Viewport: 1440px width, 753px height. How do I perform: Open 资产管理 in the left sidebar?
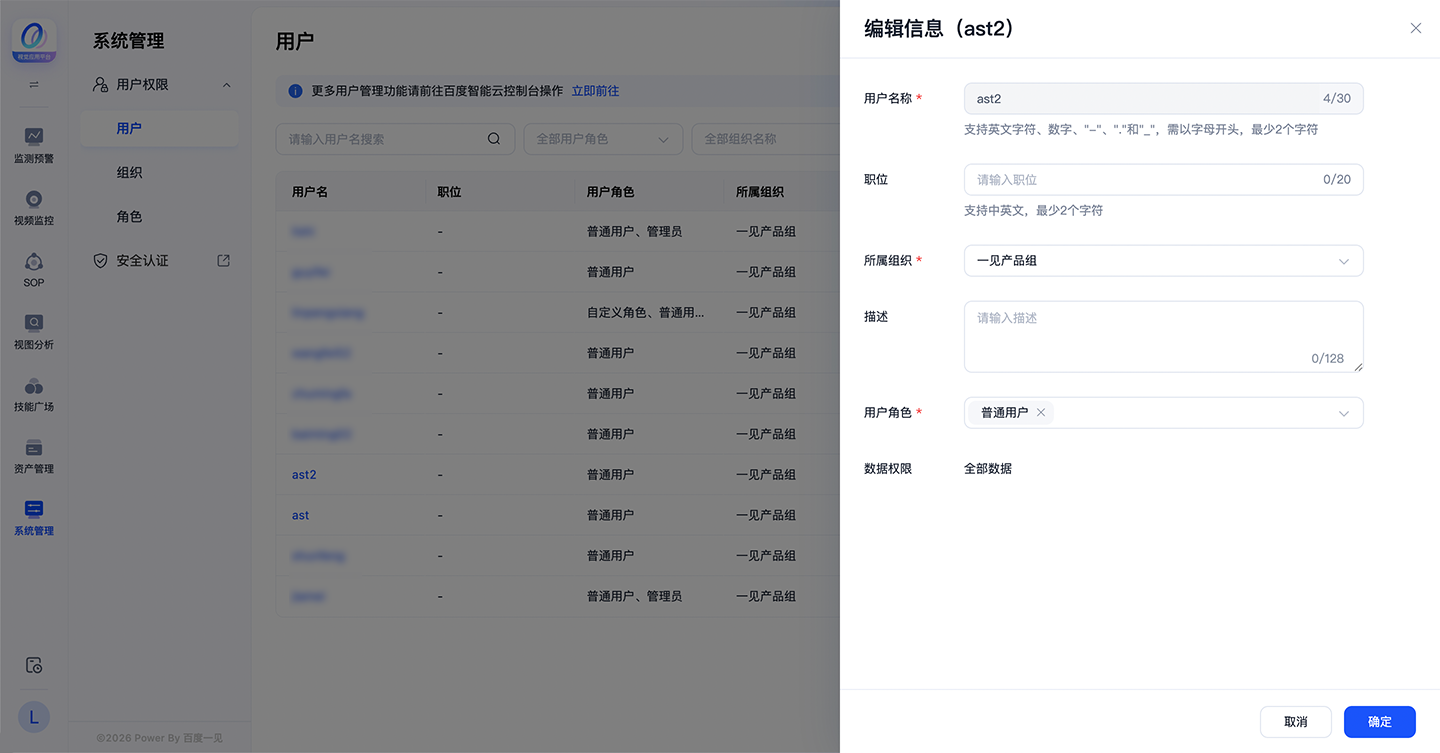[x=34, y=455]
